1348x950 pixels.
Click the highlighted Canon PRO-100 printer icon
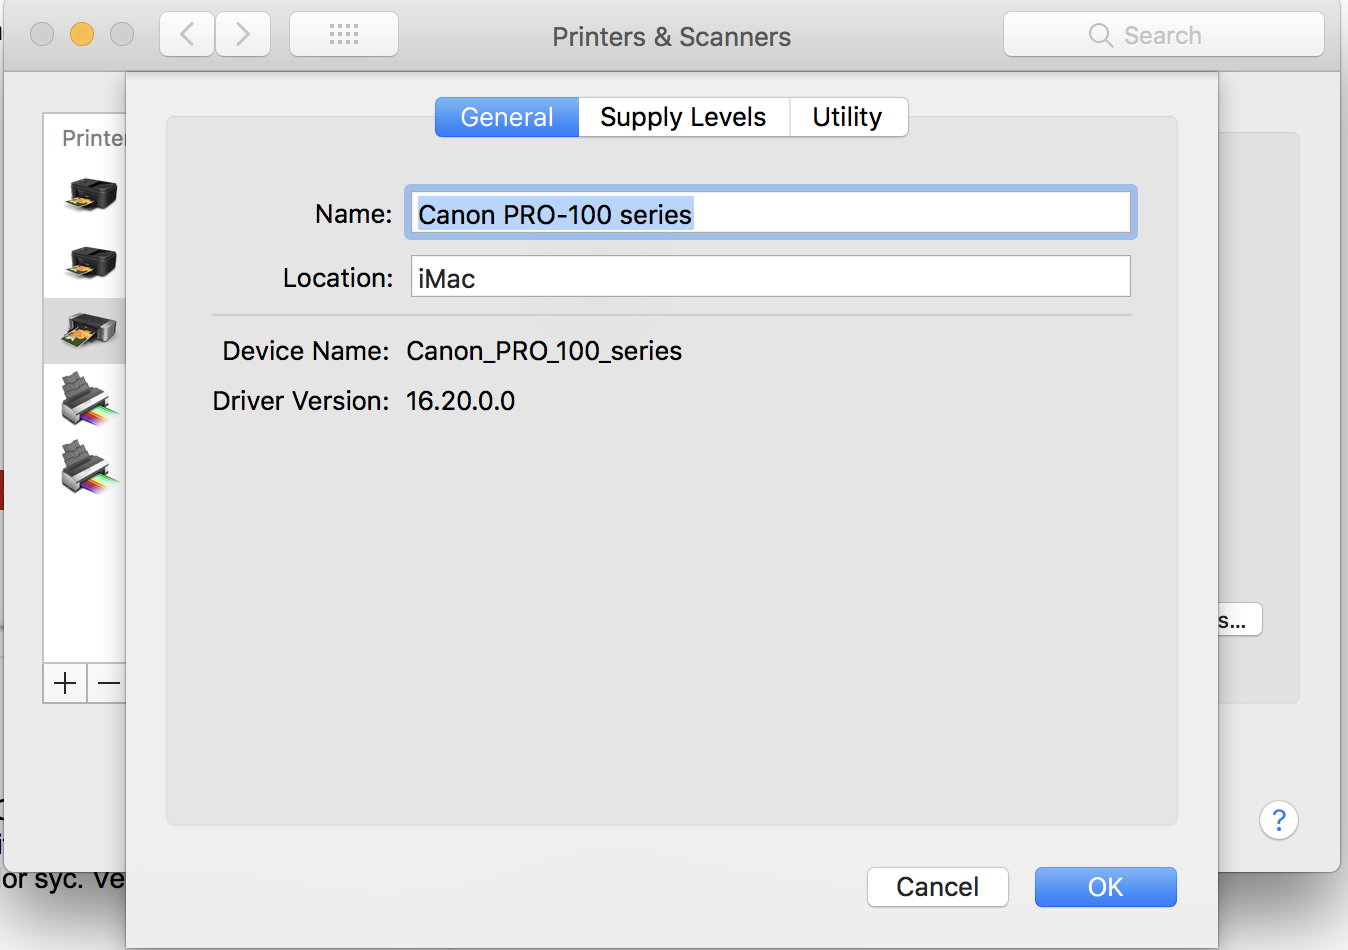89,330
